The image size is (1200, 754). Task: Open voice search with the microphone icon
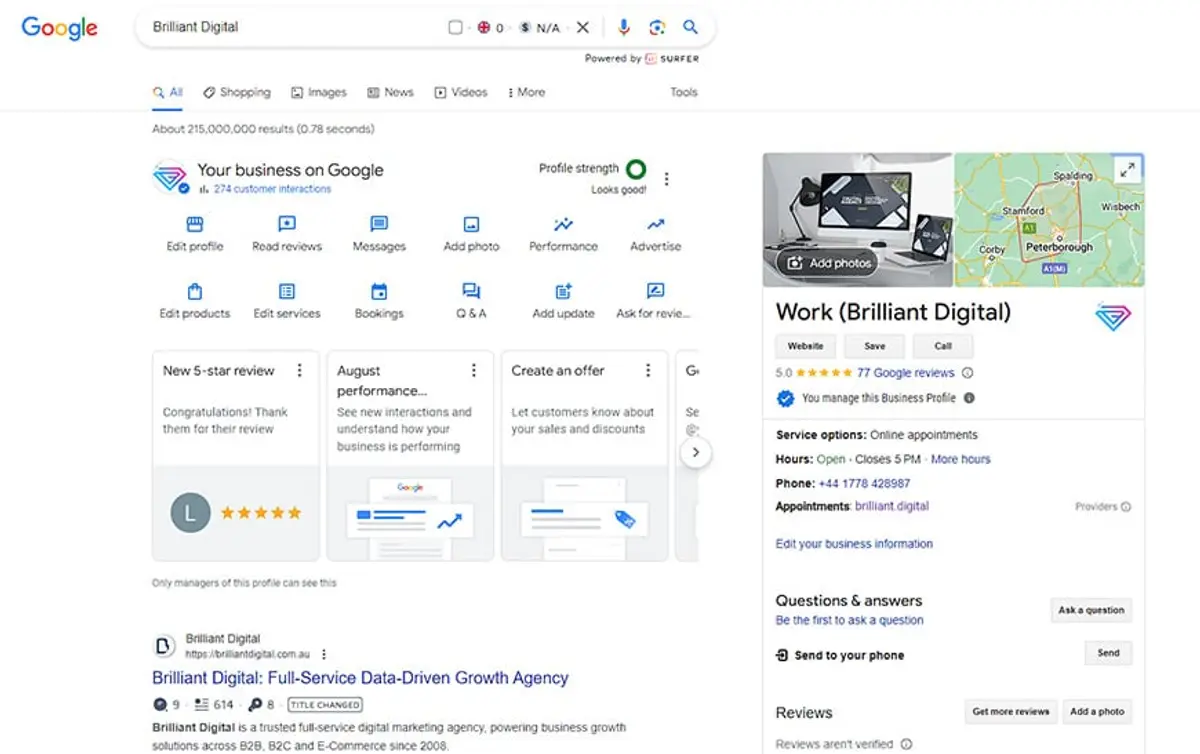tap(624, 27)
